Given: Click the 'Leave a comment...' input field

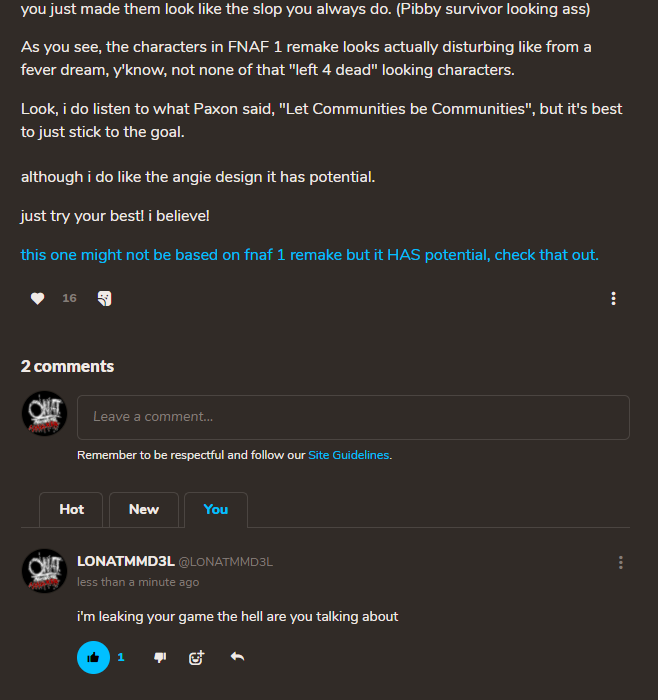Looking at the screenshot, I should [x=353, y=417].
